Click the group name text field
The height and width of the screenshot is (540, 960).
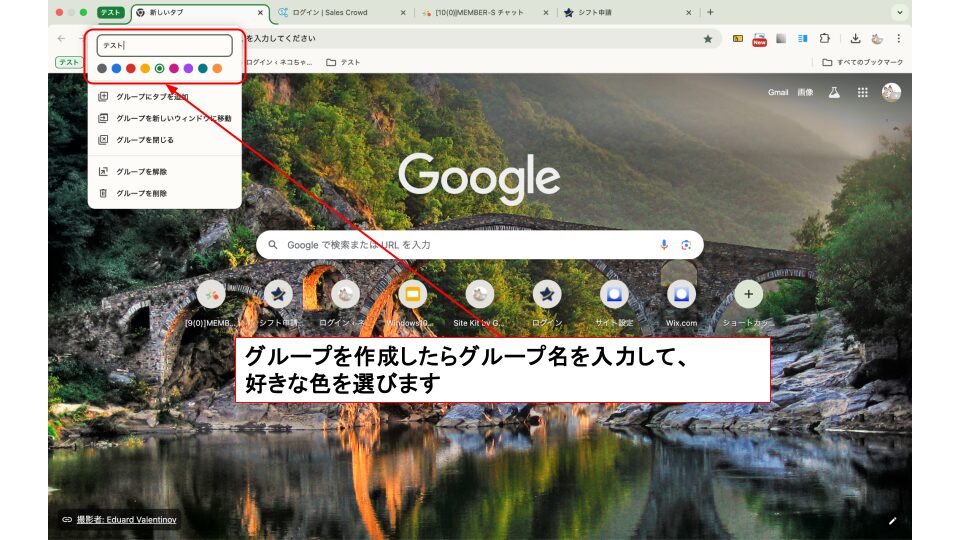click(166, 45)
